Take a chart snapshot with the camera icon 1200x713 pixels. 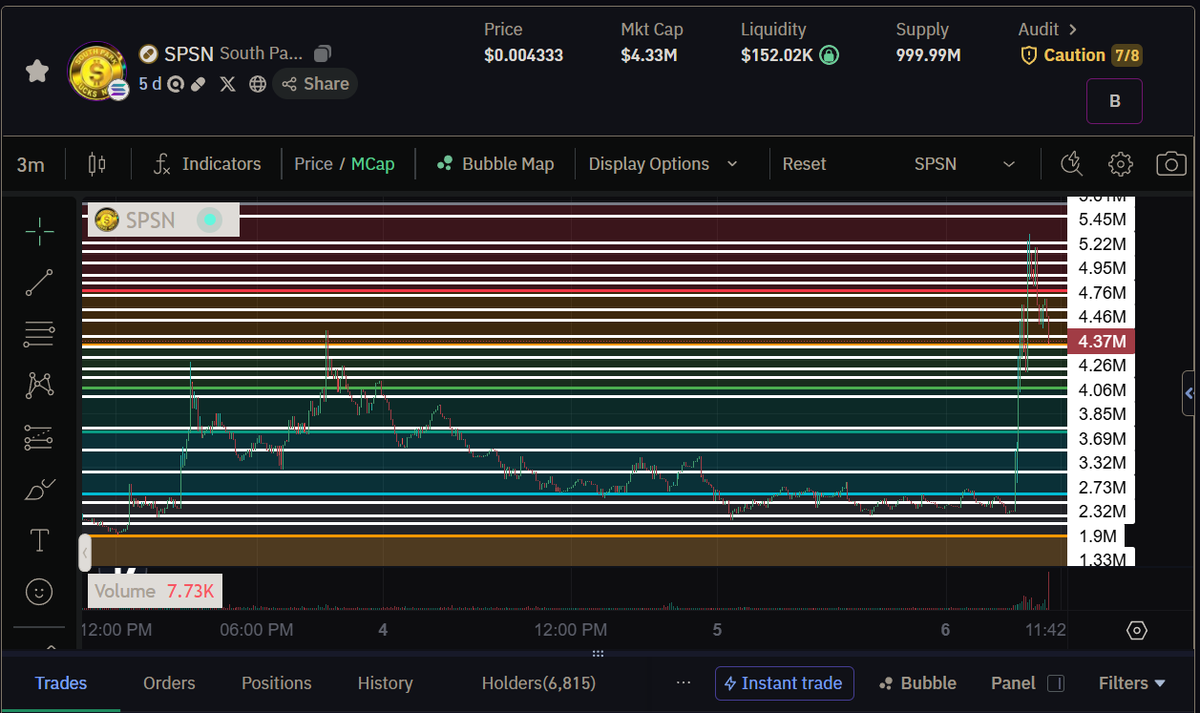pos(1171,164)
